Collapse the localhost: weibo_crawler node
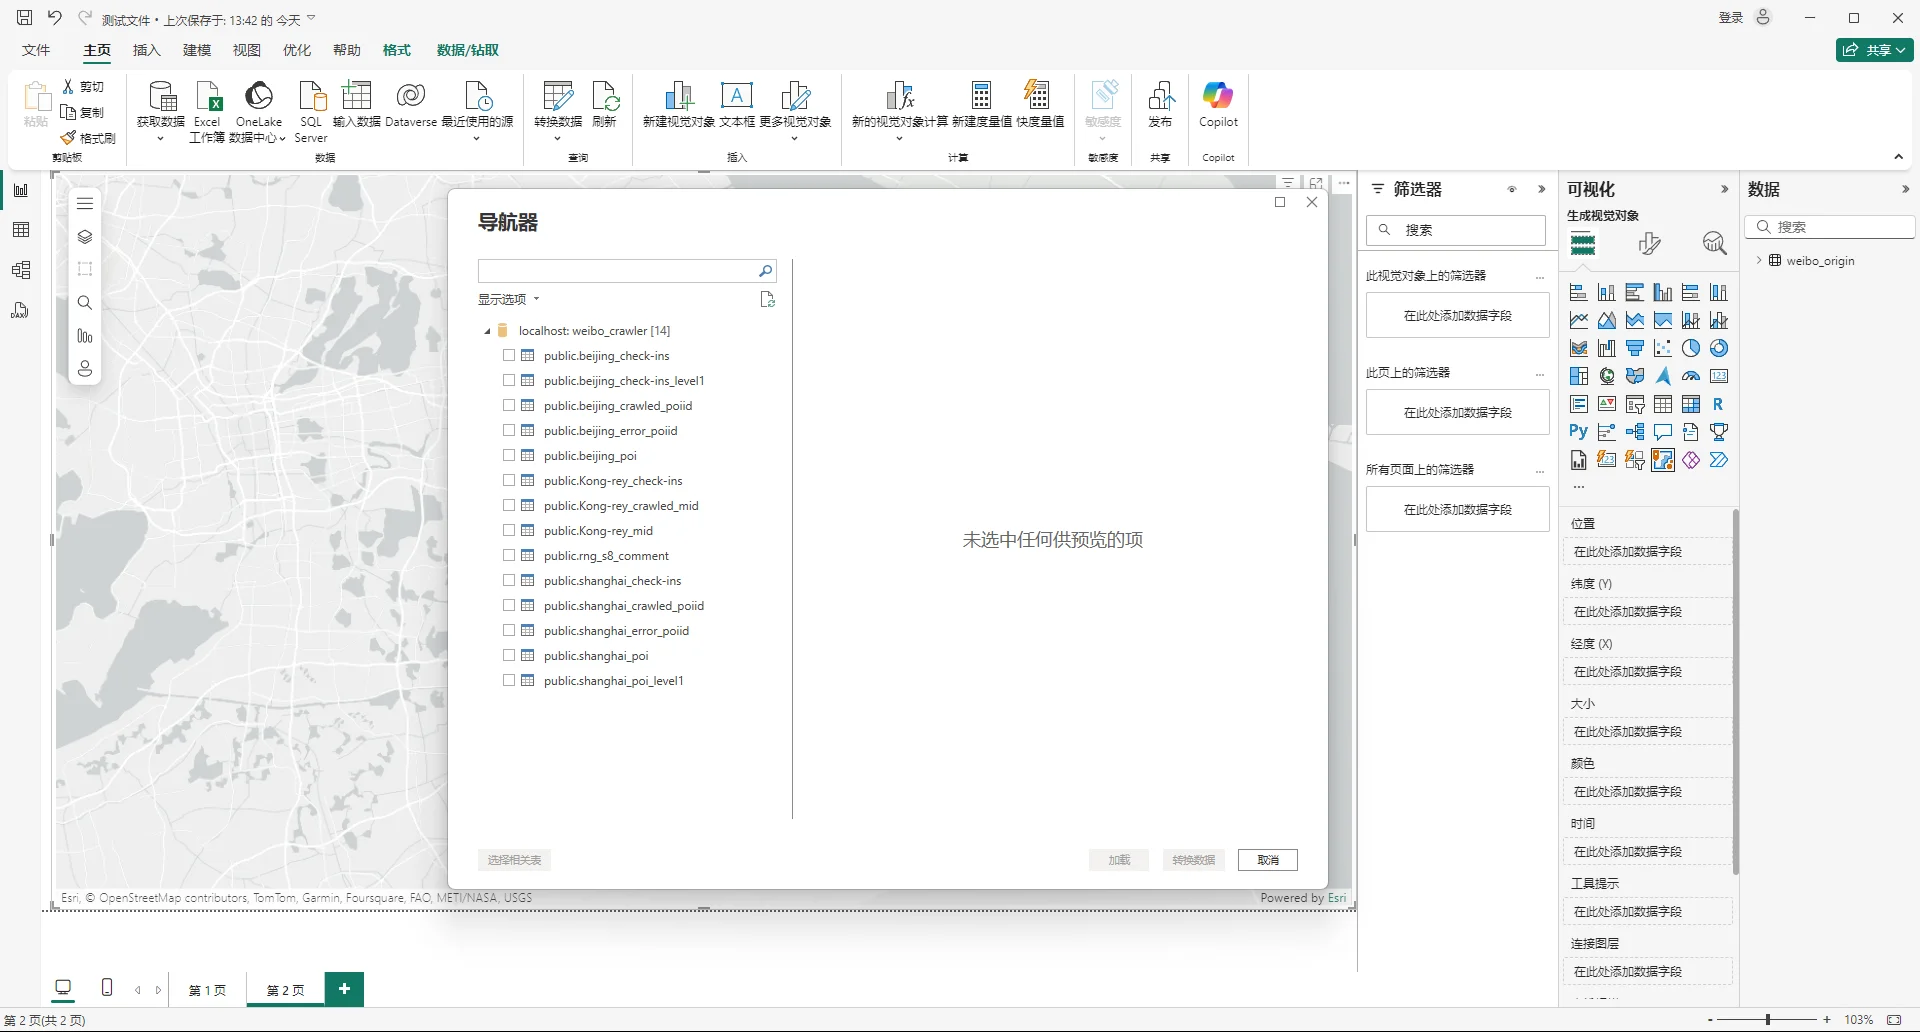 point(487,330)
